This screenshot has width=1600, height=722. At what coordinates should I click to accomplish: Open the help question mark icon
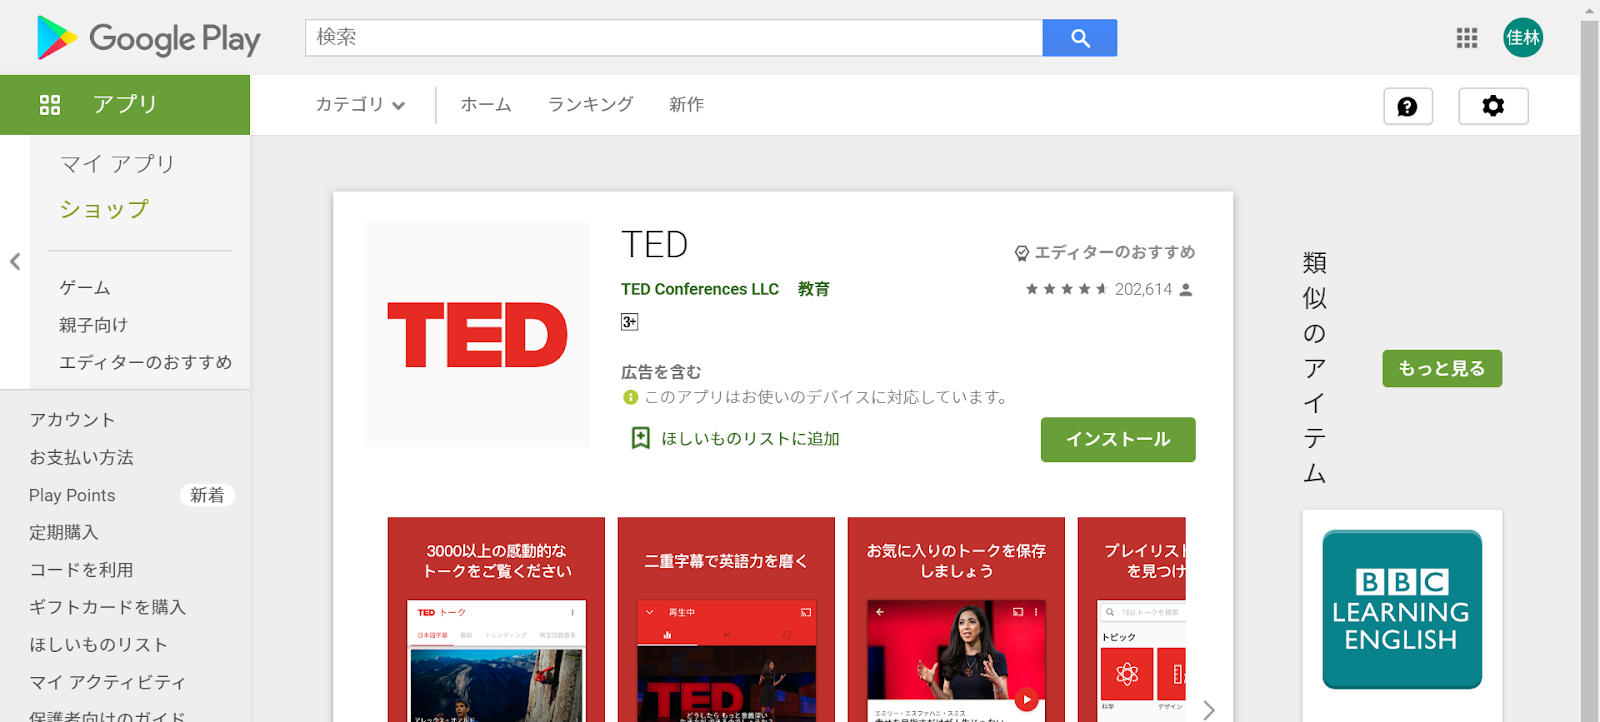1408,106
